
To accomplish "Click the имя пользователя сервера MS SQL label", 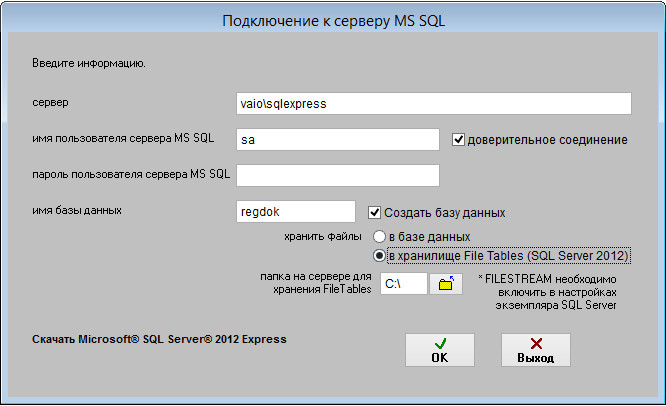I will [123, 138].
